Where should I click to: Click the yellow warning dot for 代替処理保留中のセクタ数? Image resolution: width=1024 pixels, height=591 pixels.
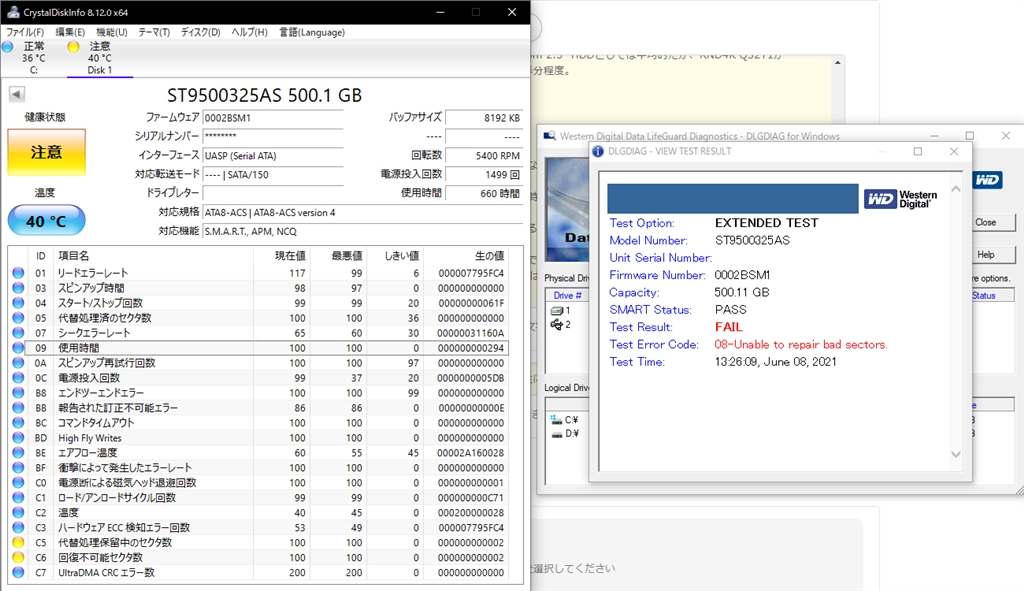click(18, 543)
